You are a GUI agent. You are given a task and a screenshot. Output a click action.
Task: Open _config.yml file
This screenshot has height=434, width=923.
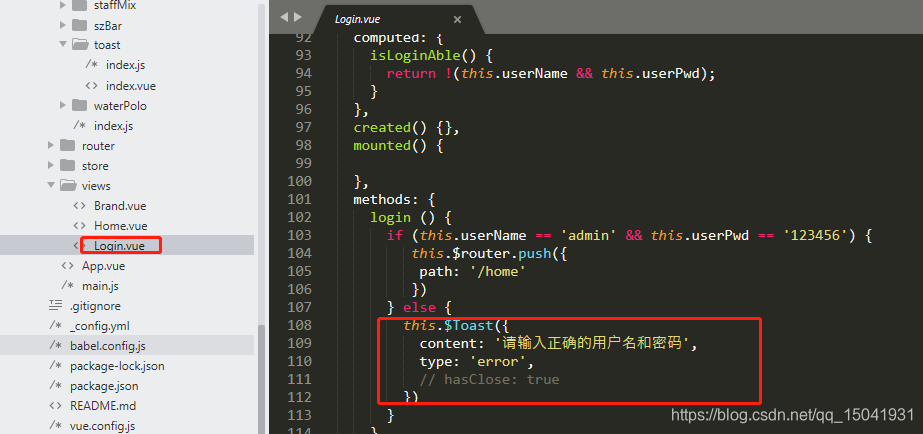point(99,326)
